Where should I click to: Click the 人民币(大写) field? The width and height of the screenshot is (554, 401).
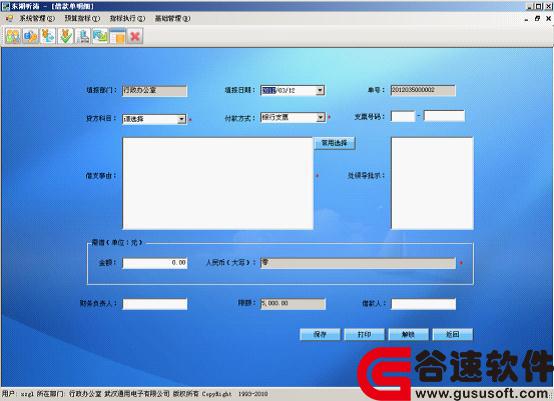tap(358, 263)
